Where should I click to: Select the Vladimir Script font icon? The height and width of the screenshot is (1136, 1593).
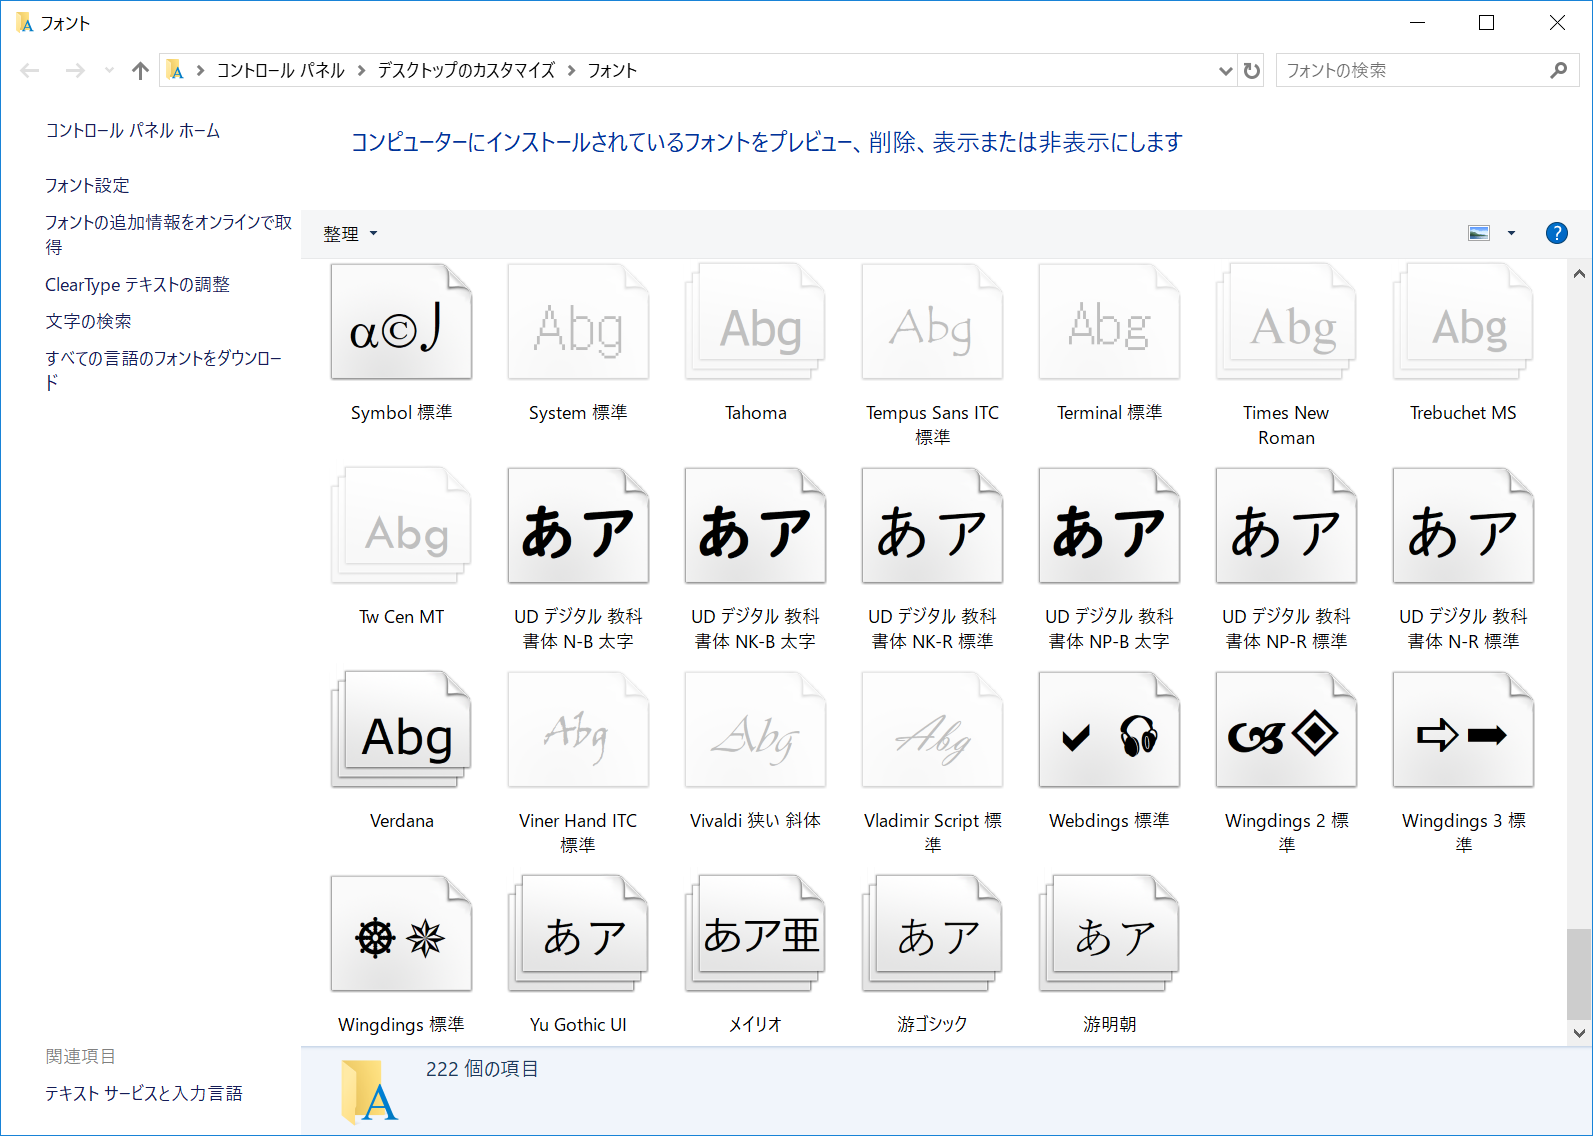(x=932, y=730)
